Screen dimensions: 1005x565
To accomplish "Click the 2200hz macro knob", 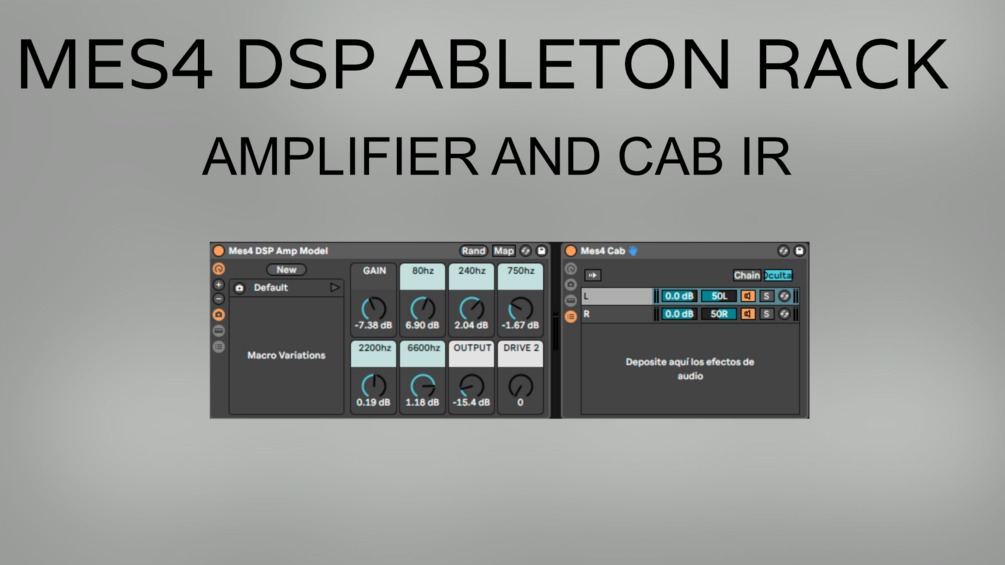I will click(374, 386).
